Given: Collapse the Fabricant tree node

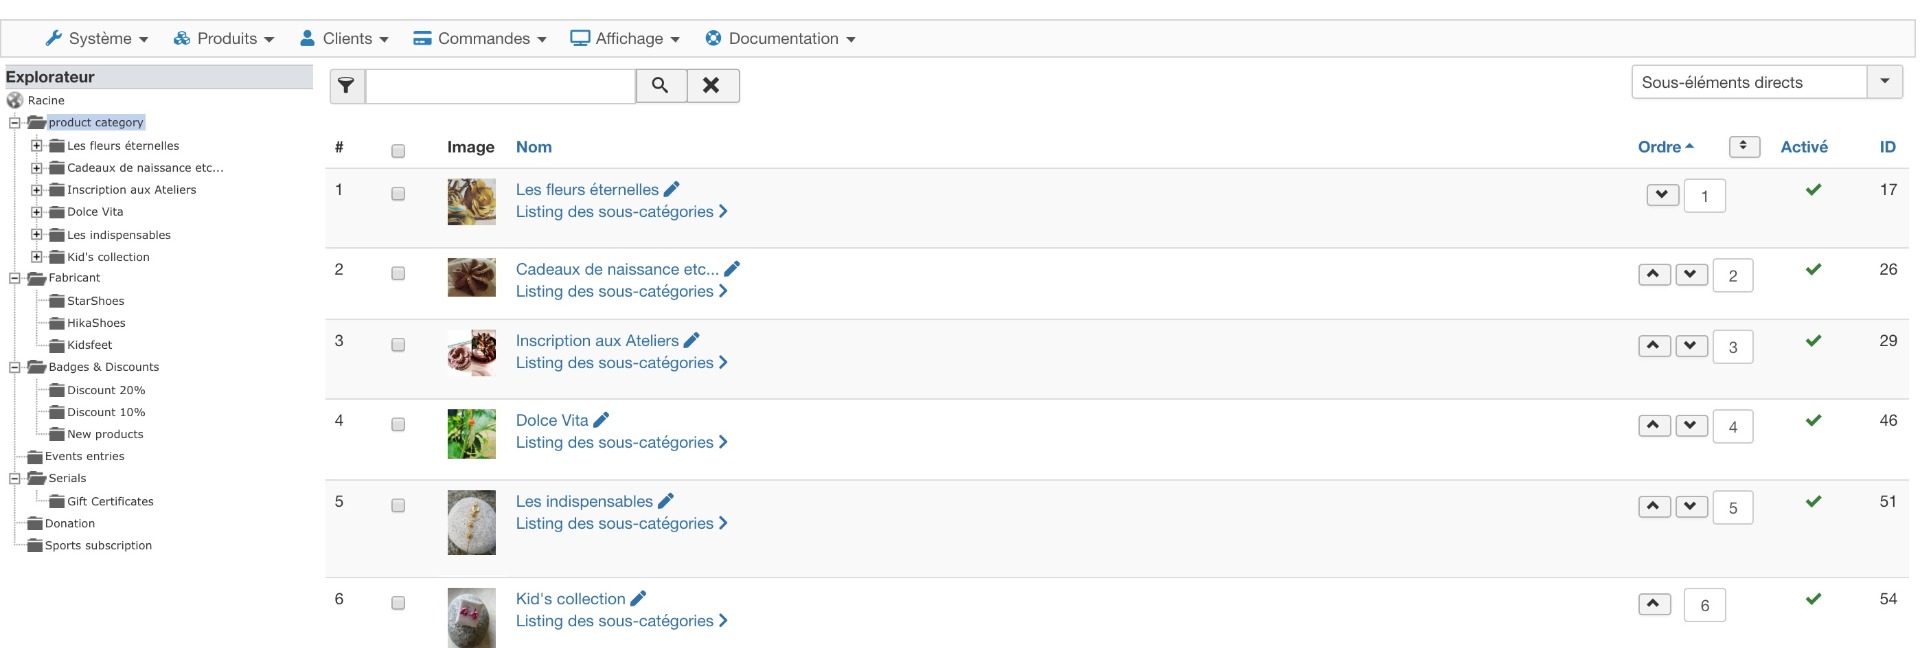Looking at the screenshot, I should tap(15, 278).
